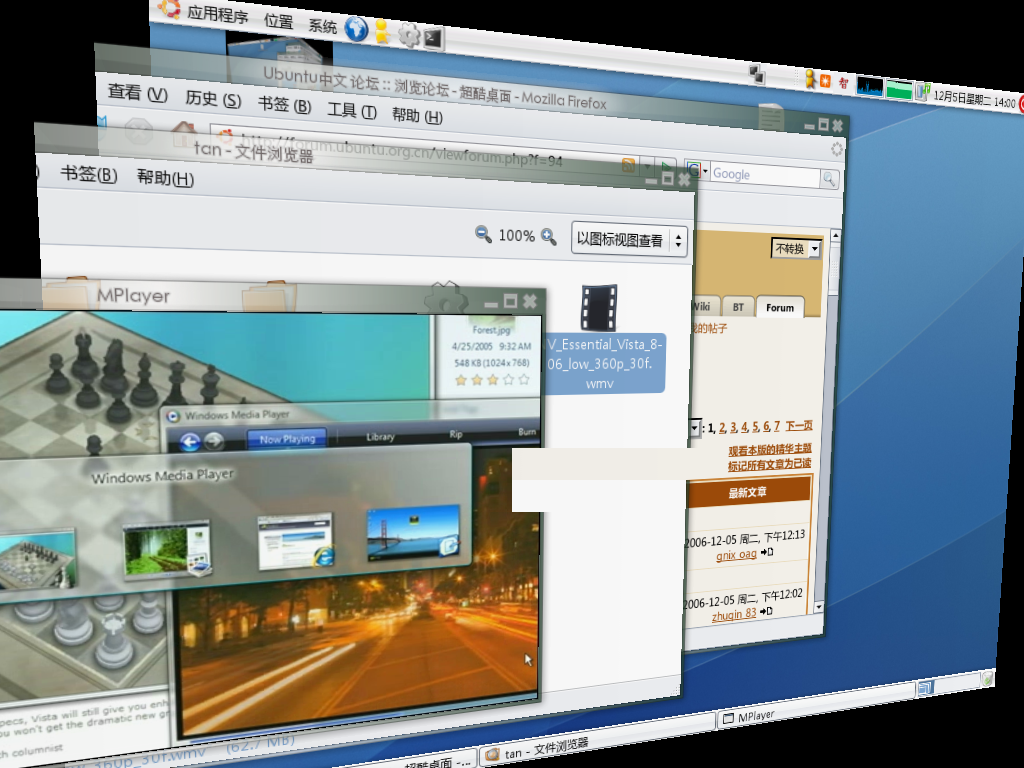Screen dimensions: 1024x768
Task: Click the red 智 input method tray icon
Action: (843, 83)
